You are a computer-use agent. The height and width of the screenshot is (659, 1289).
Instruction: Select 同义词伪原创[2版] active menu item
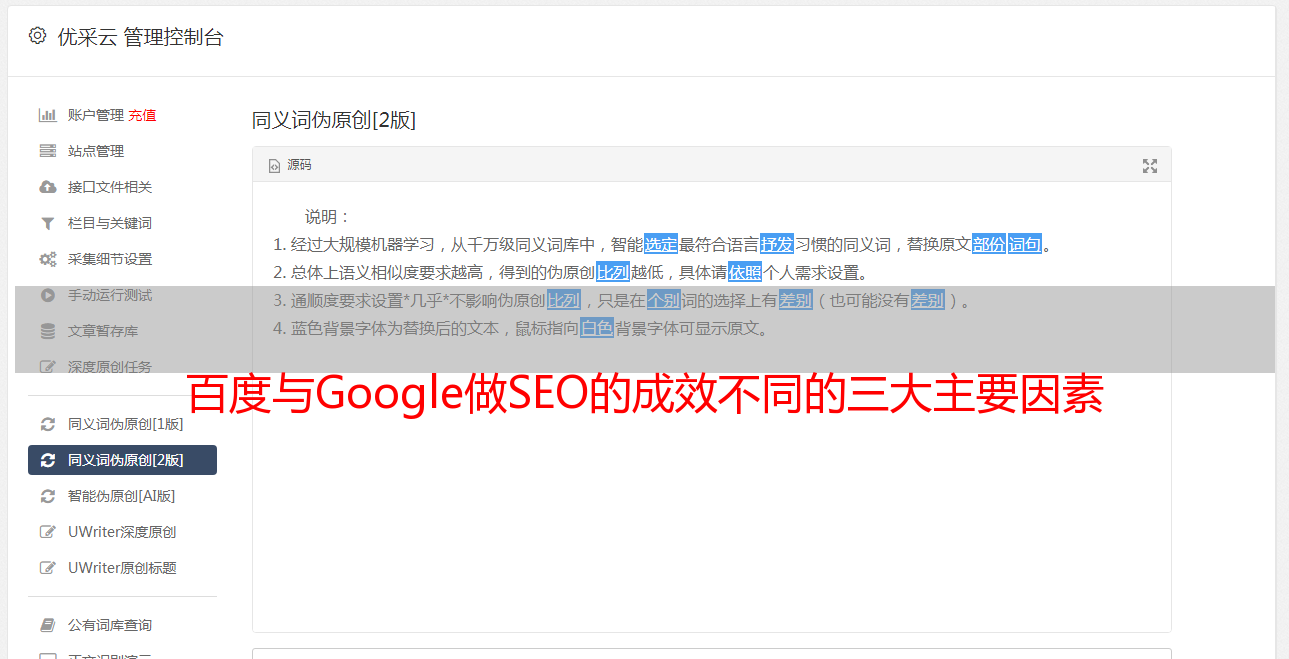(122, 460)
